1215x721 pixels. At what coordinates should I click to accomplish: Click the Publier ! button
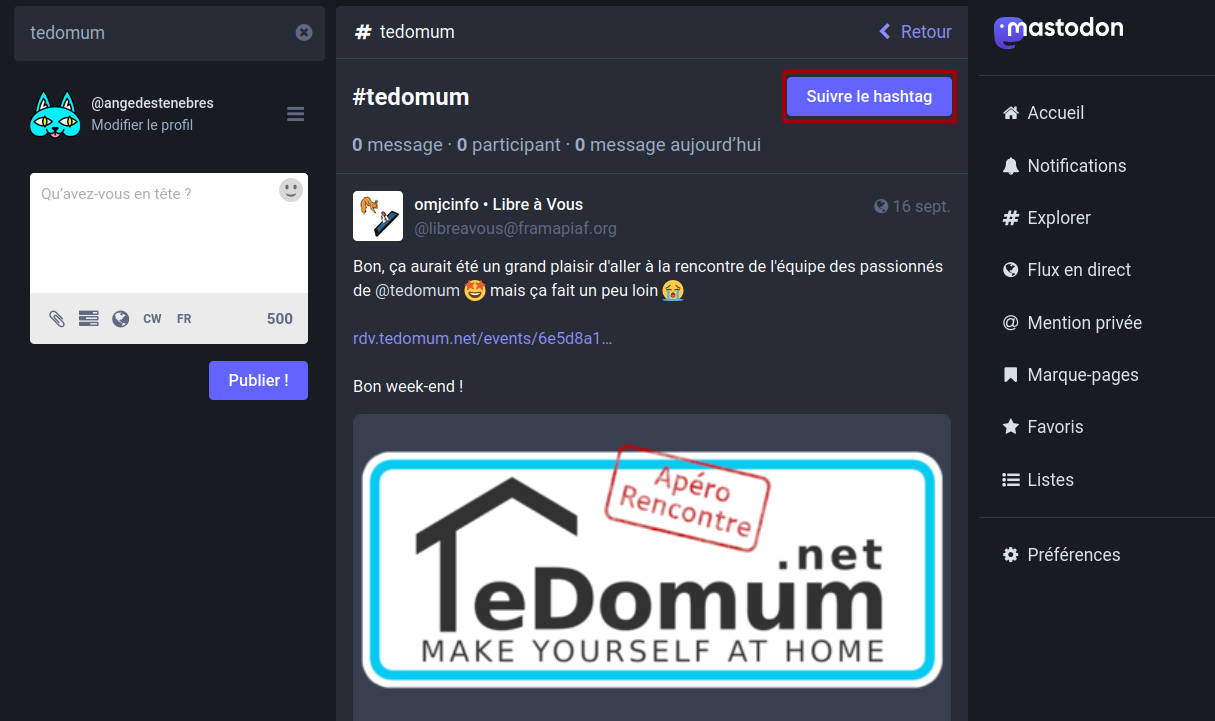[258, 381]
